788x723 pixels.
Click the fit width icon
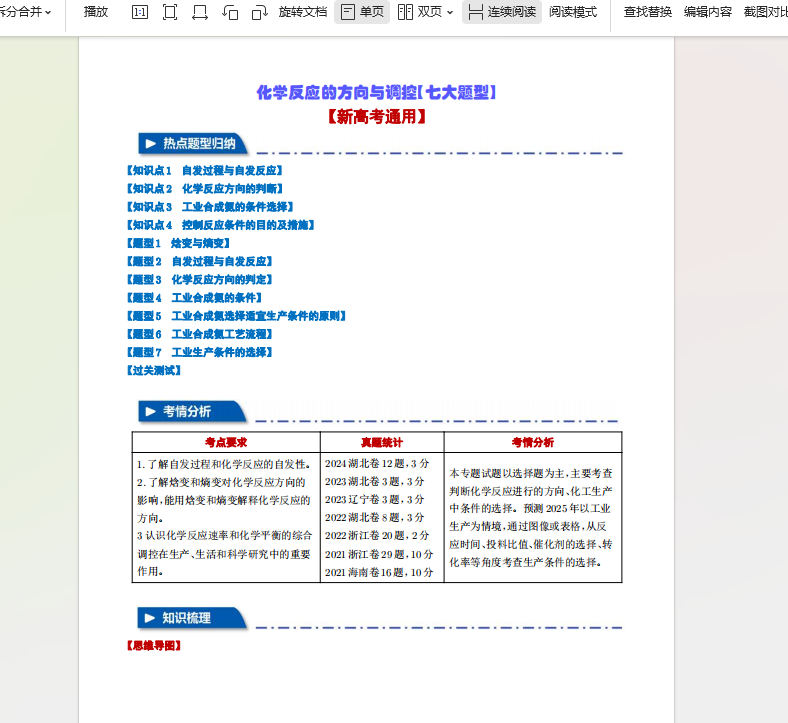click(200, 12)
